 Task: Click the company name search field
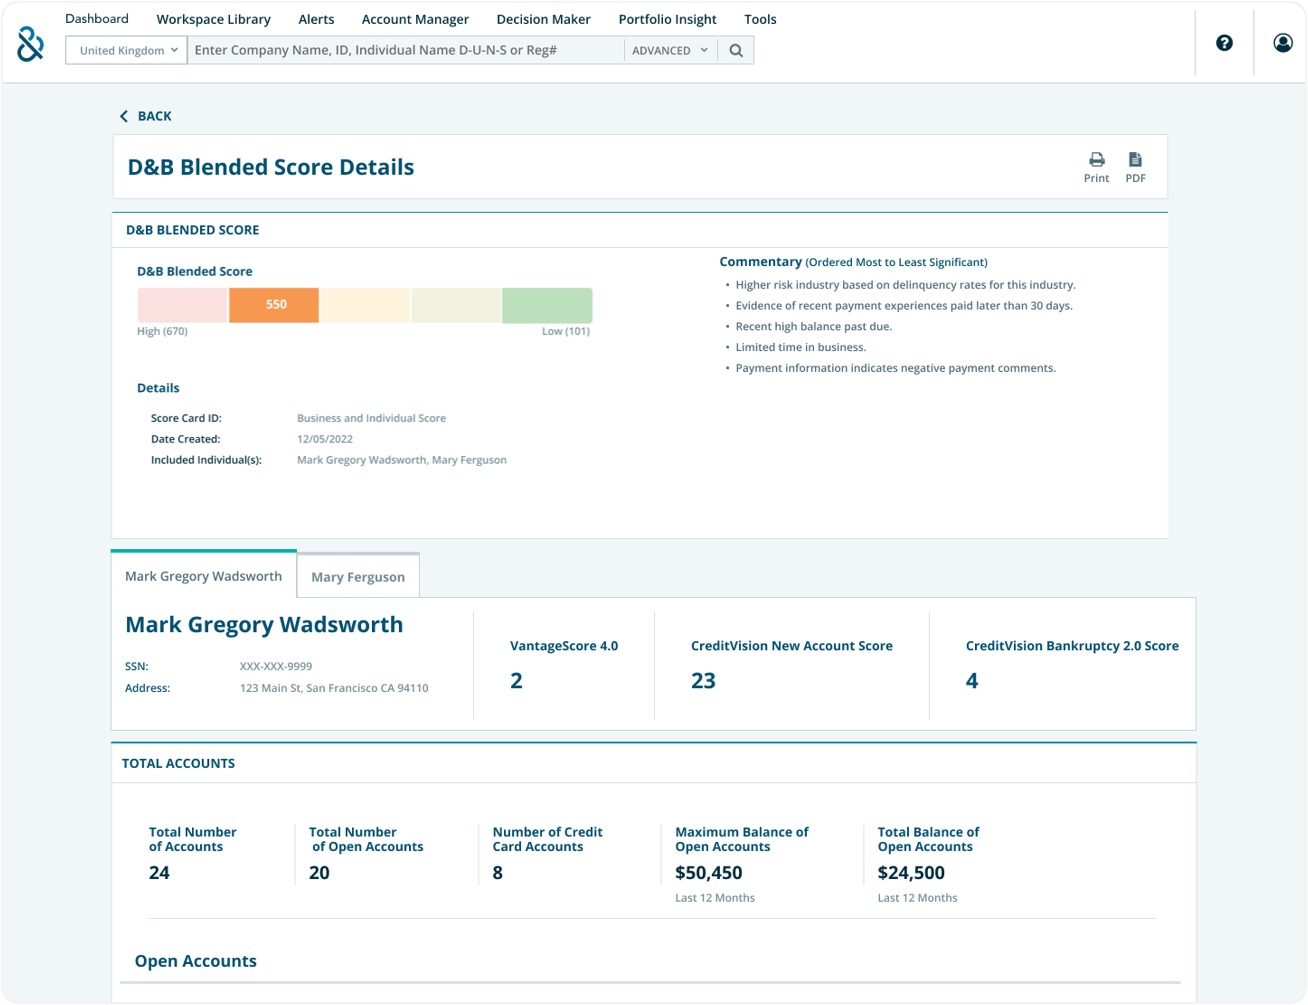(x=406, y=50)
